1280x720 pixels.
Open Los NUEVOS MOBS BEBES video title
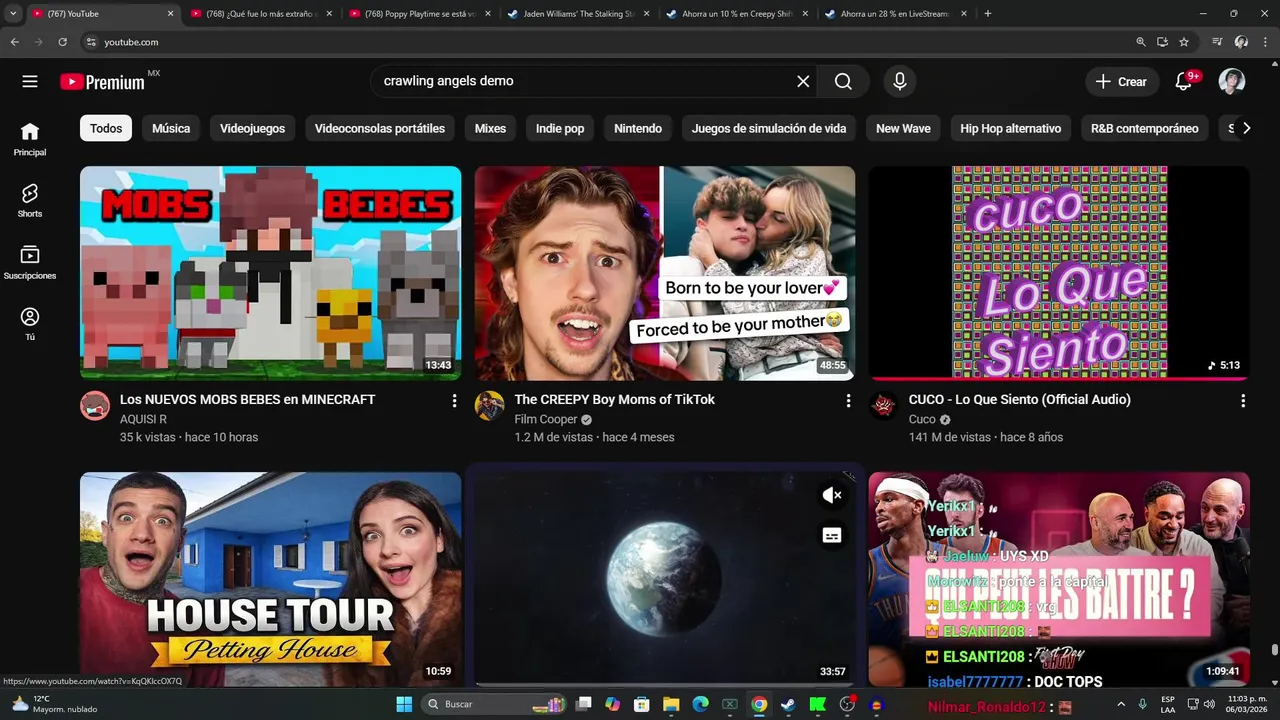(x=247, y=400)
